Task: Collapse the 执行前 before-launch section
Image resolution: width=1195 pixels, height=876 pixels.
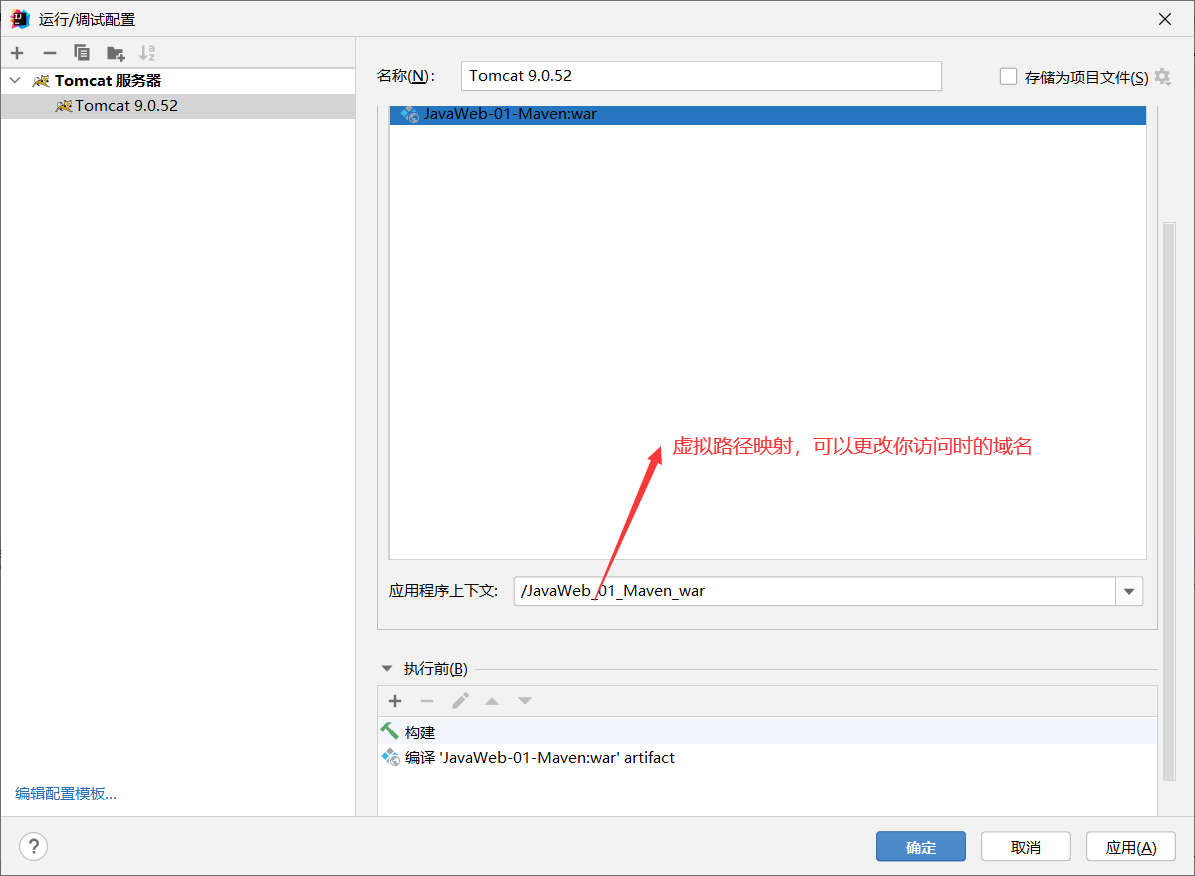Action: click(387, 669)
